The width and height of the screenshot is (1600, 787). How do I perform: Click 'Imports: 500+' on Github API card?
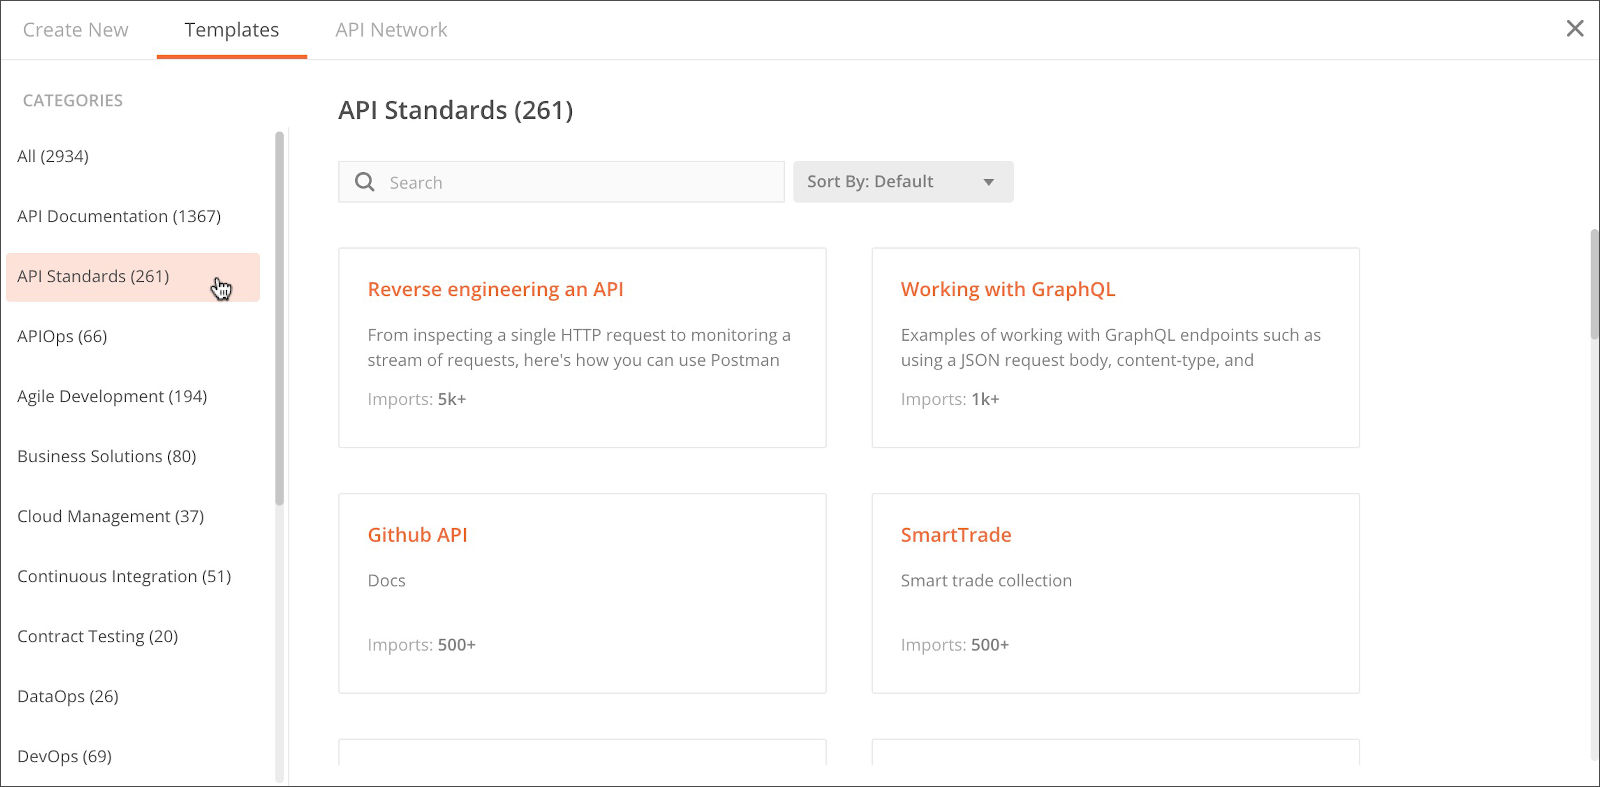click(421, 645)
